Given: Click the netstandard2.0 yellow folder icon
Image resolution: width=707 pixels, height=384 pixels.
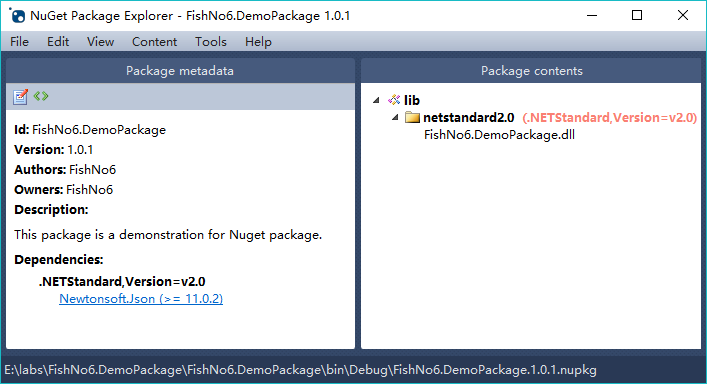Looking at the screenshot, I should tap(412, 118).
